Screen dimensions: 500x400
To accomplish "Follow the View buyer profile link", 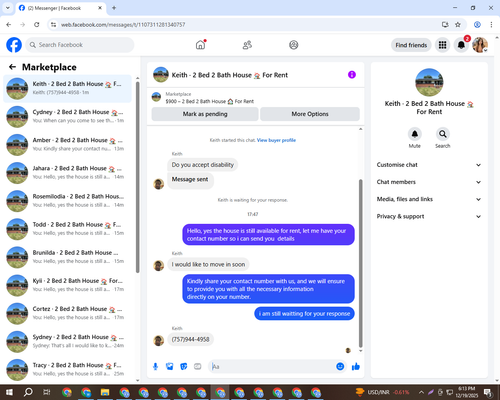I will coord(276,140).
